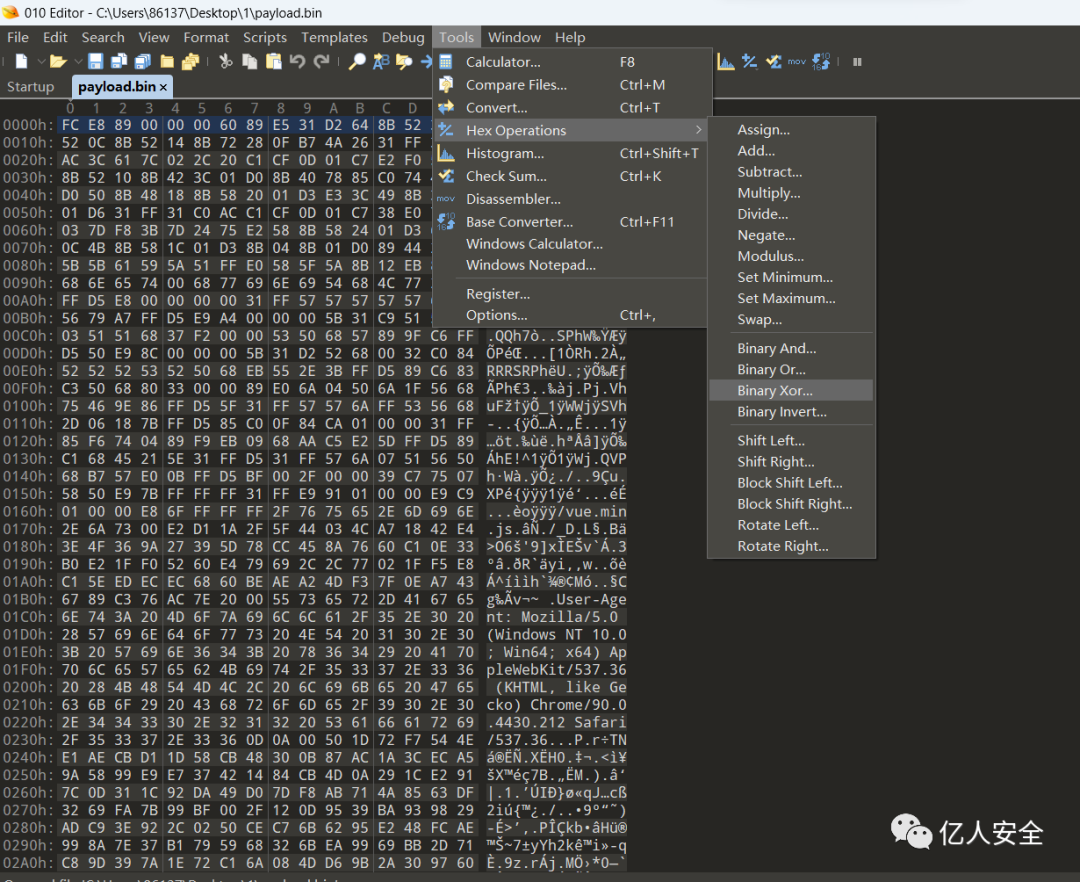Select Binary Xor... in the submenu
The image size is (1080, 882).
[791, 391]
